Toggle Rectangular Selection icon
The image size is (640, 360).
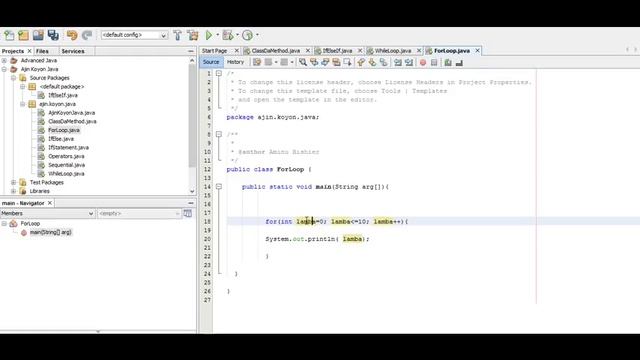347,62
